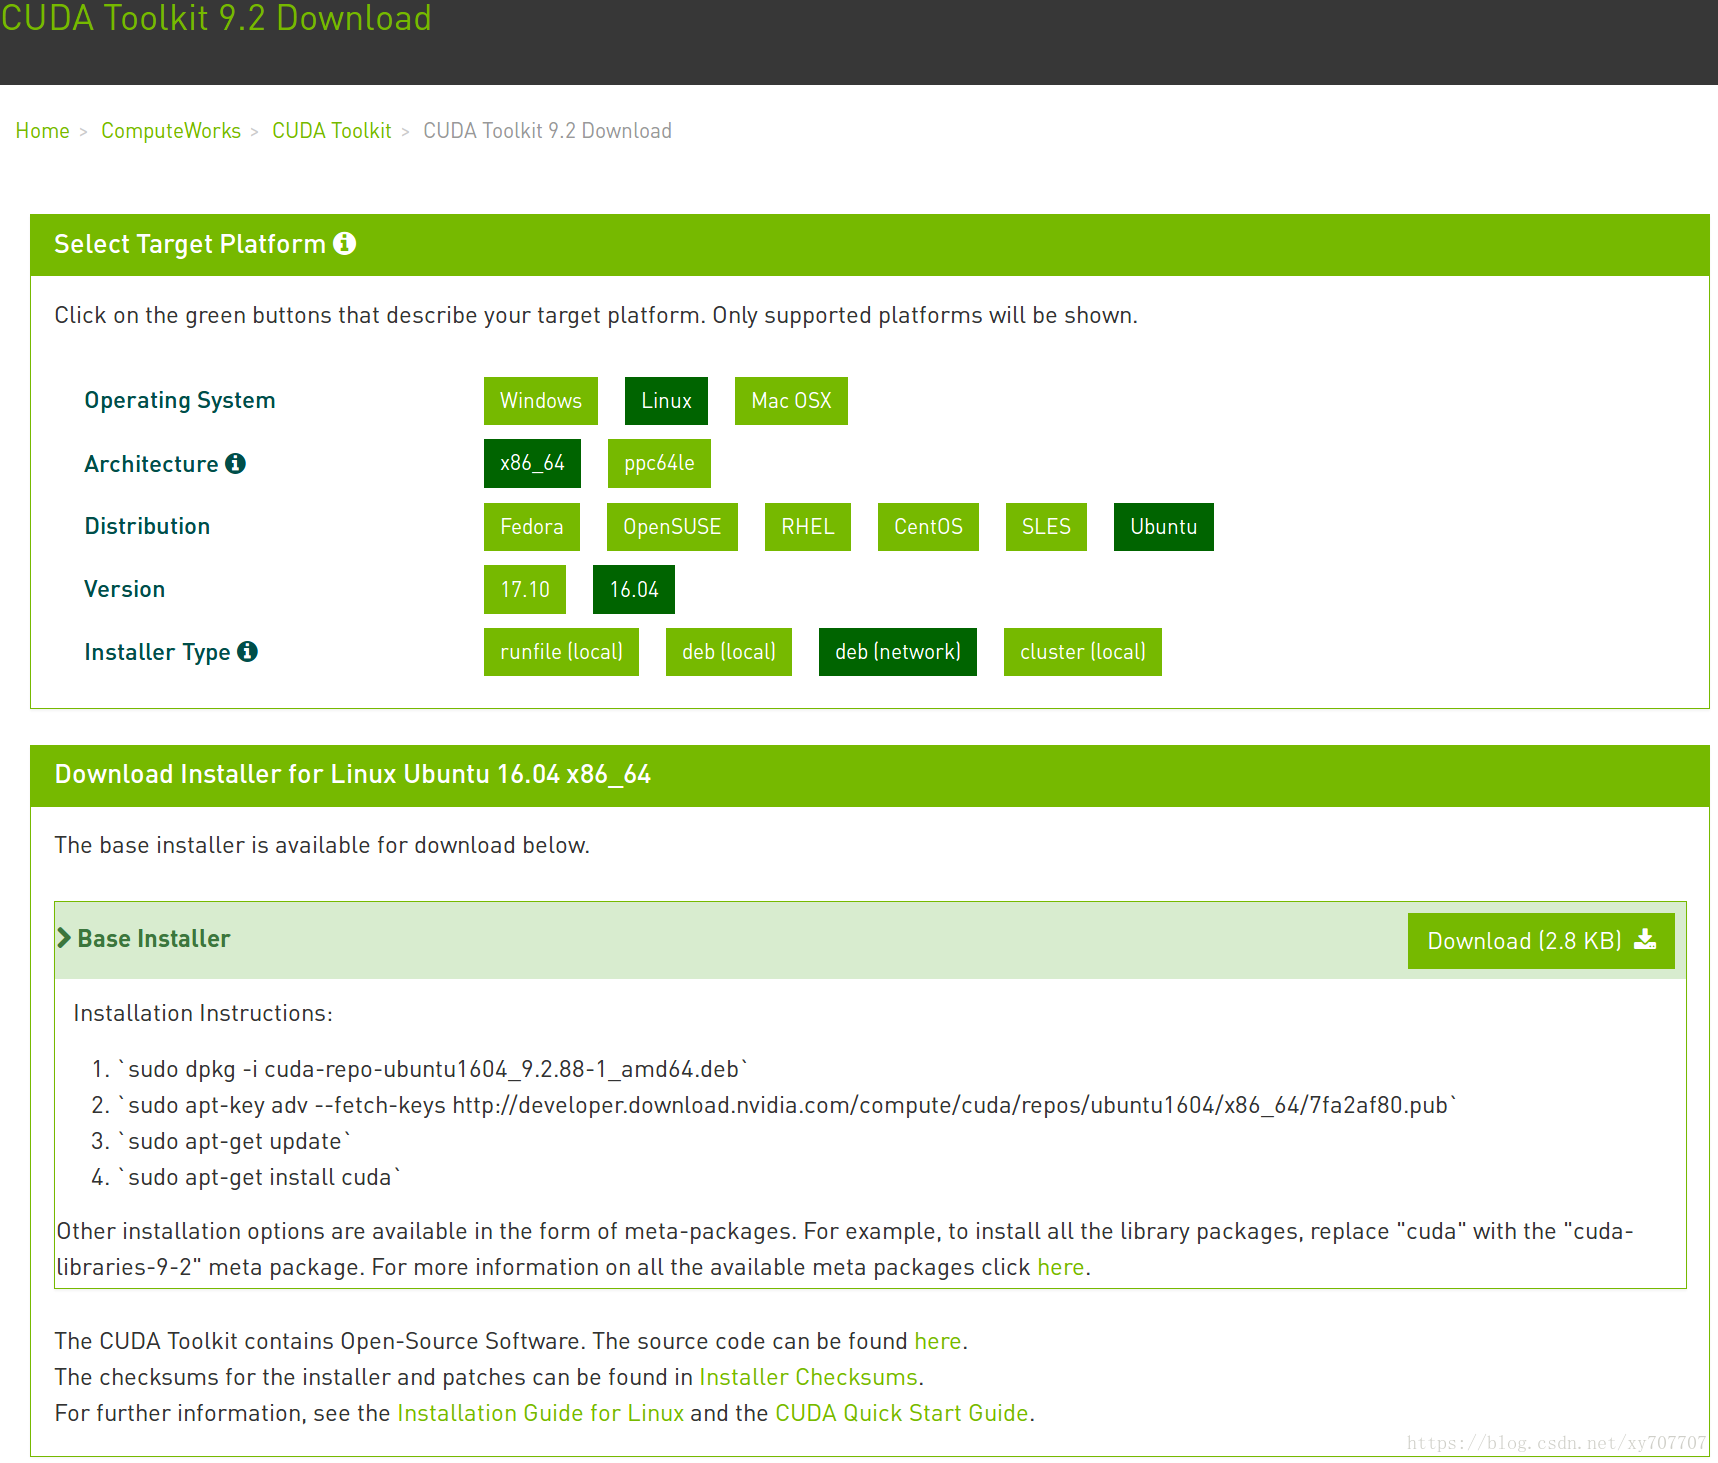Click the 'sudo dpkg -i cuda-repo-ubuntu1604' command text
This screenshot has width=1718, height=1463.
(x=434, y=1069)
